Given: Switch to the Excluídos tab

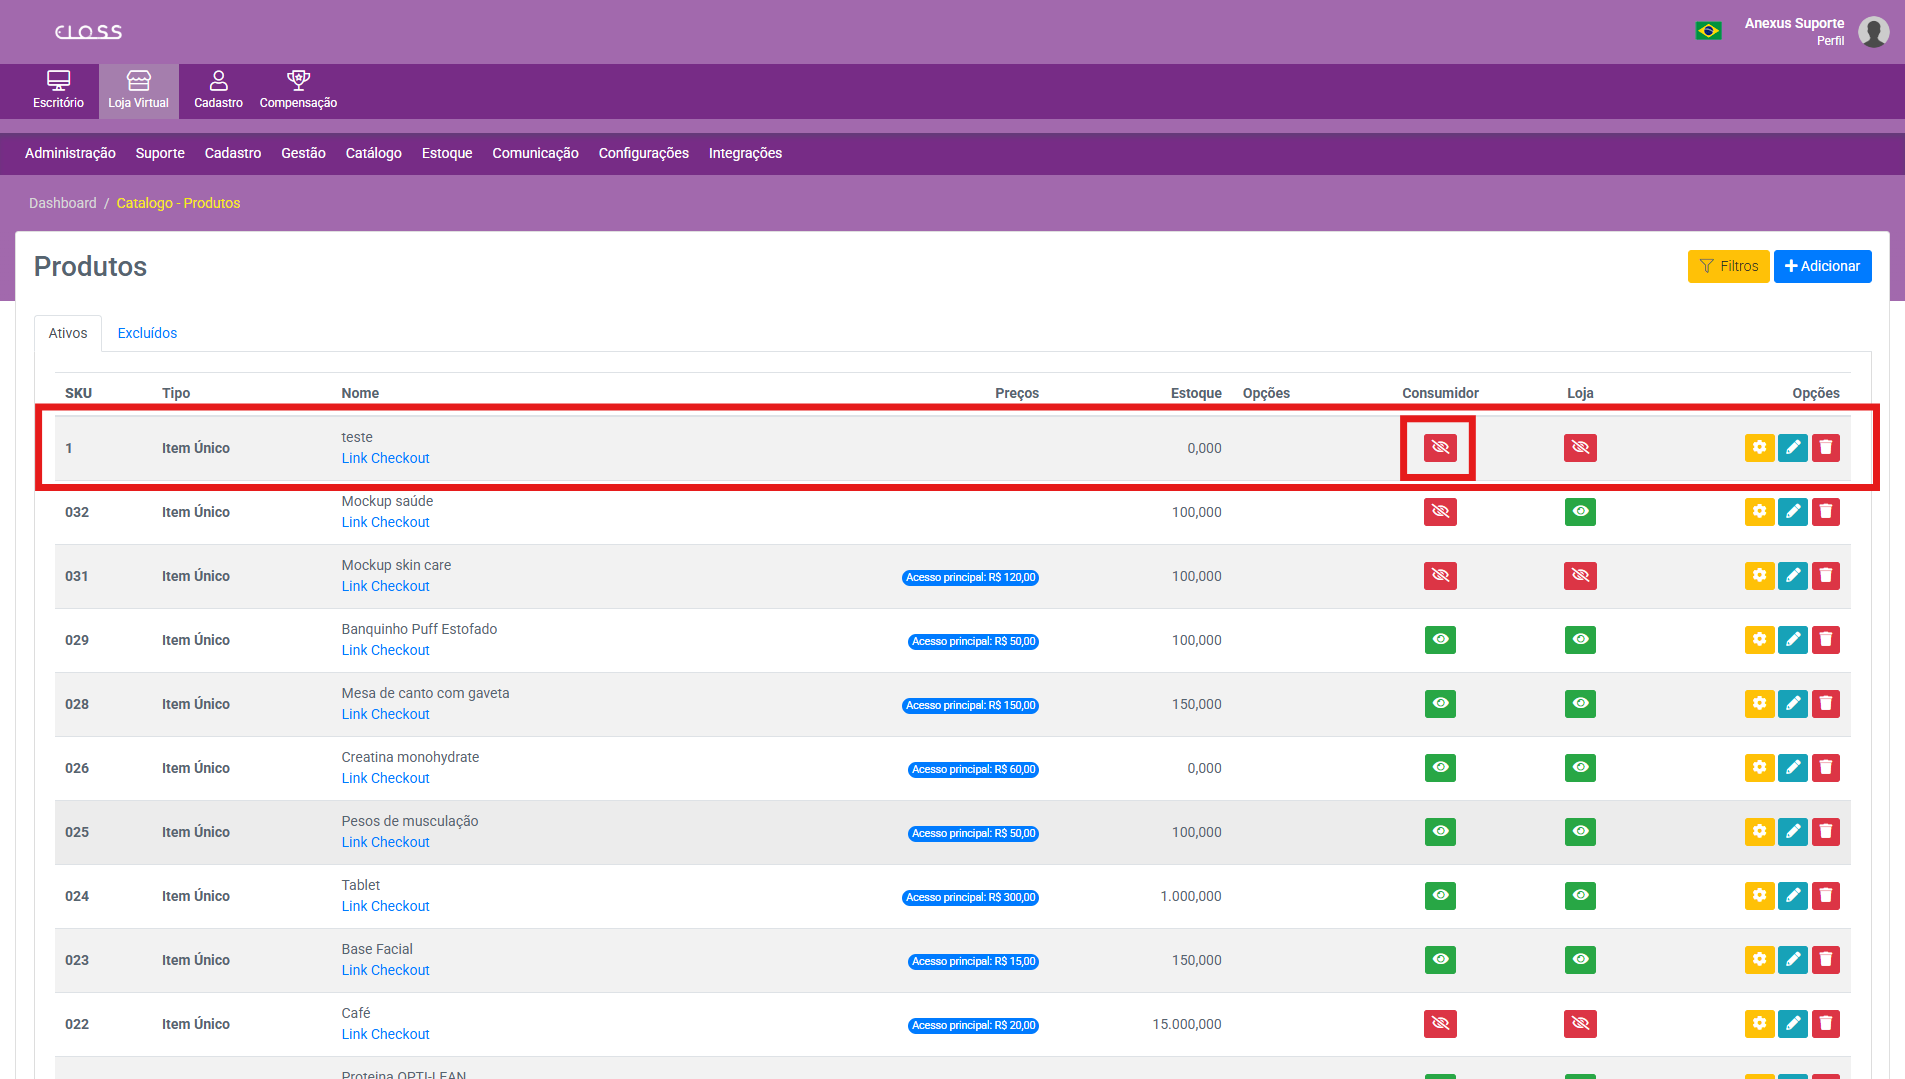Looking at the screenshot, I should pyautogui.click(x=147, y=333).
